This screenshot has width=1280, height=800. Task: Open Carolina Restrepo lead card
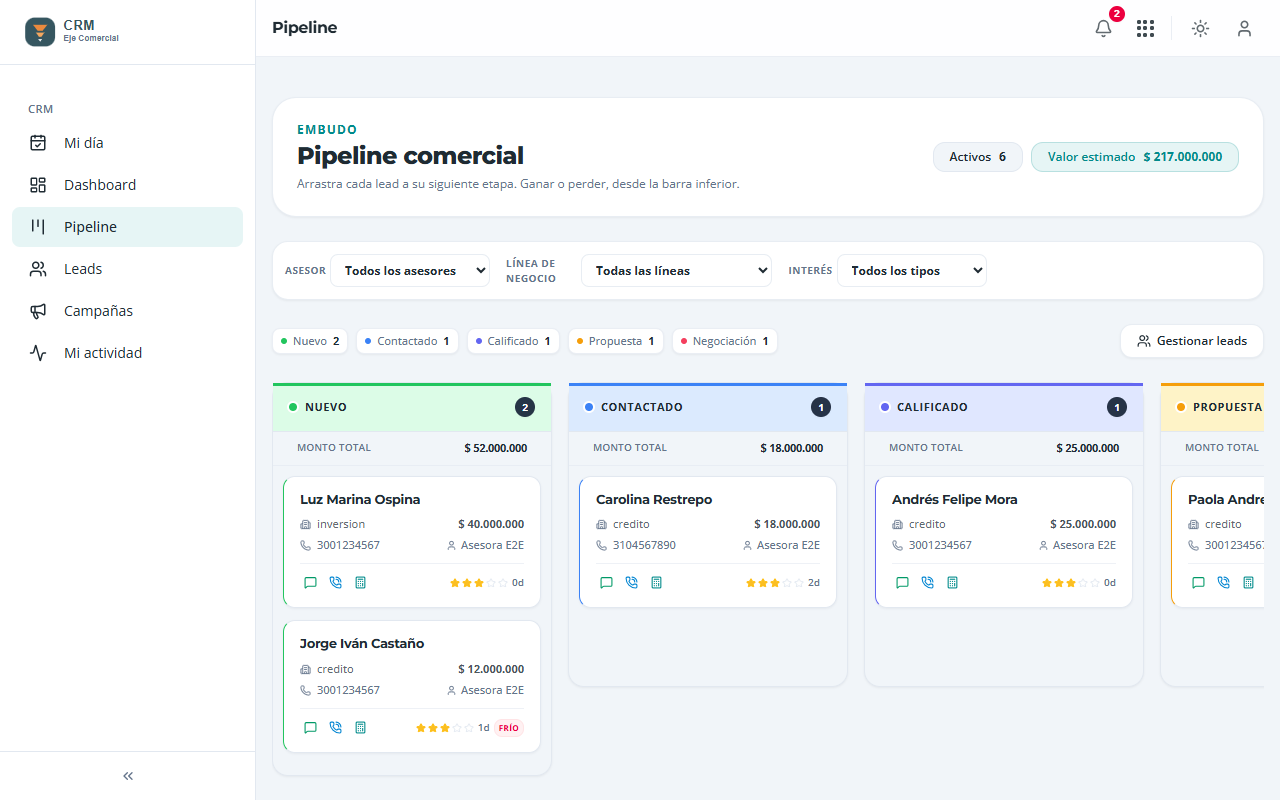point(708,542)
